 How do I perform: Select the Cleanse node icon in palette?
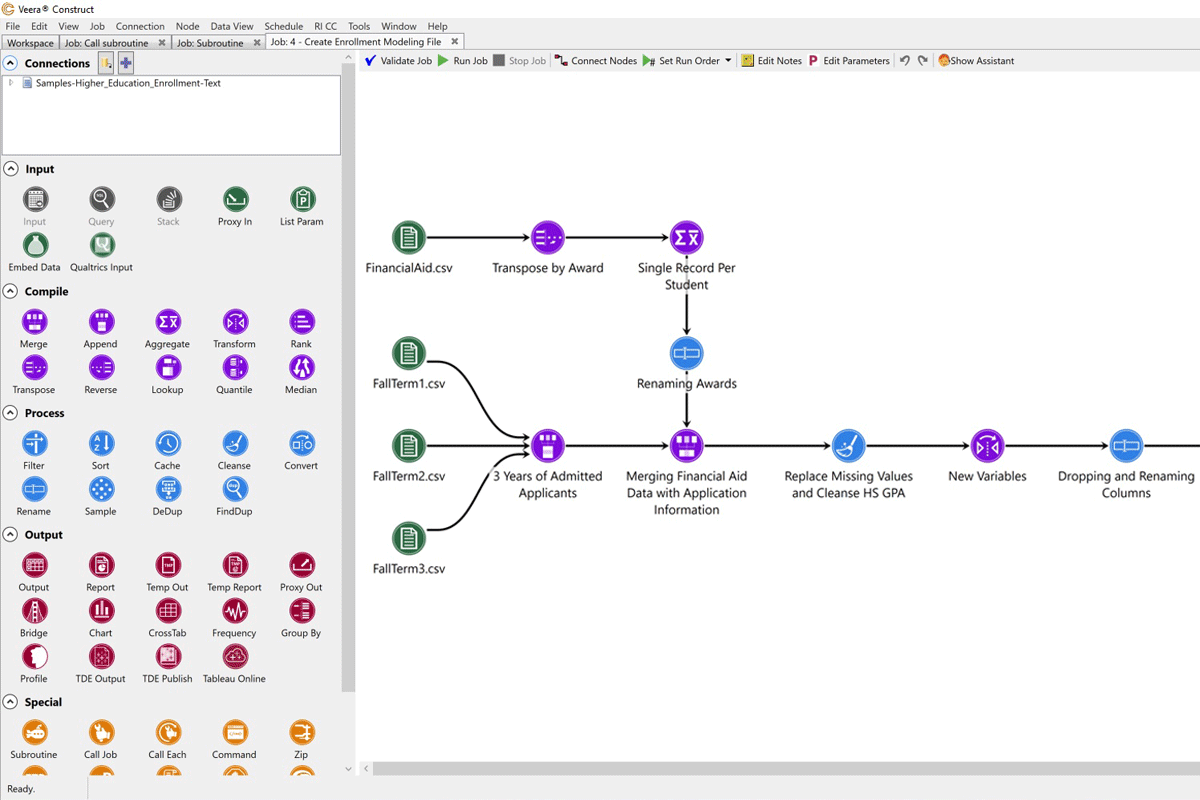click(235, 443)
